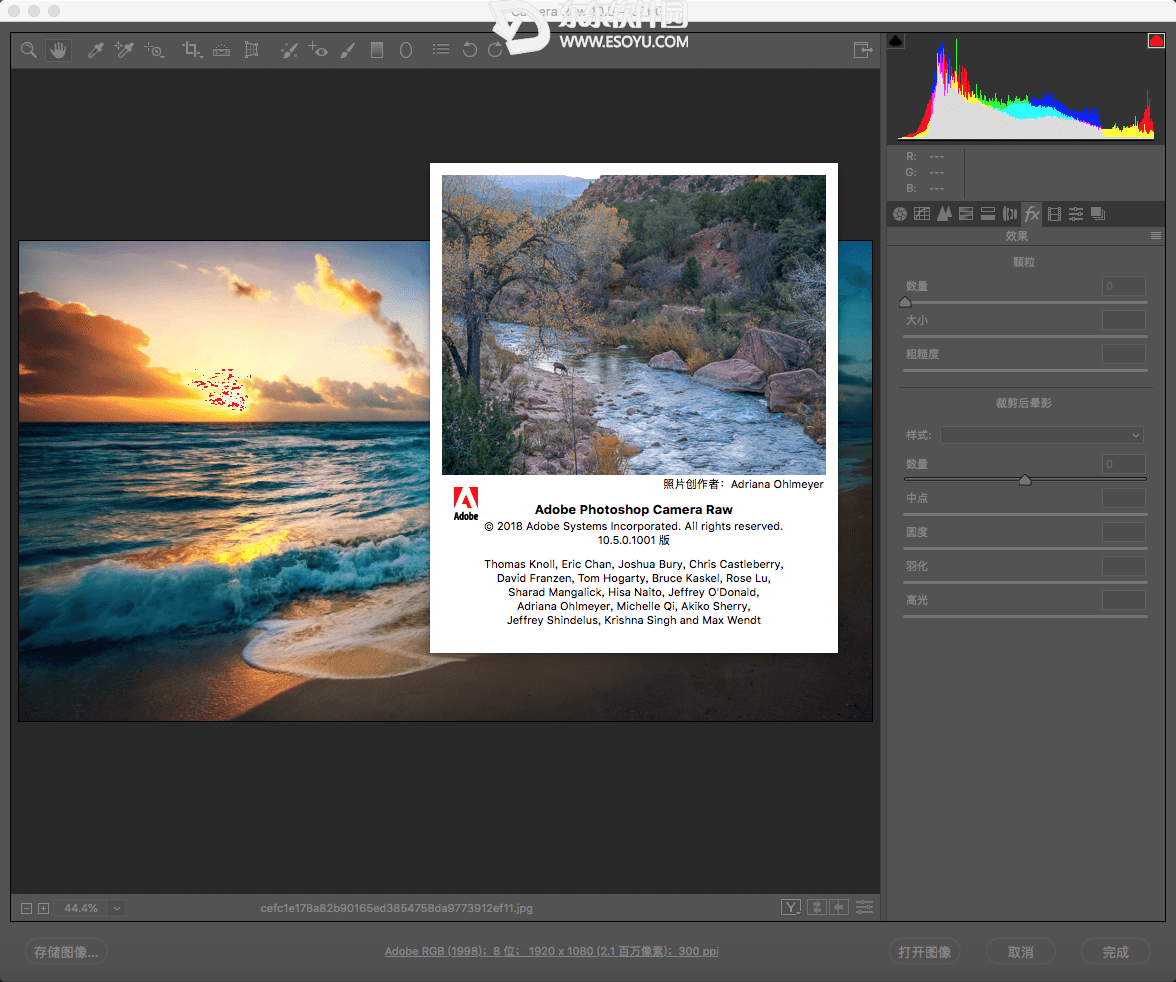Click the 中点 value field
This screenshot has height=982, width=1176.
[x=1124, y=498]
